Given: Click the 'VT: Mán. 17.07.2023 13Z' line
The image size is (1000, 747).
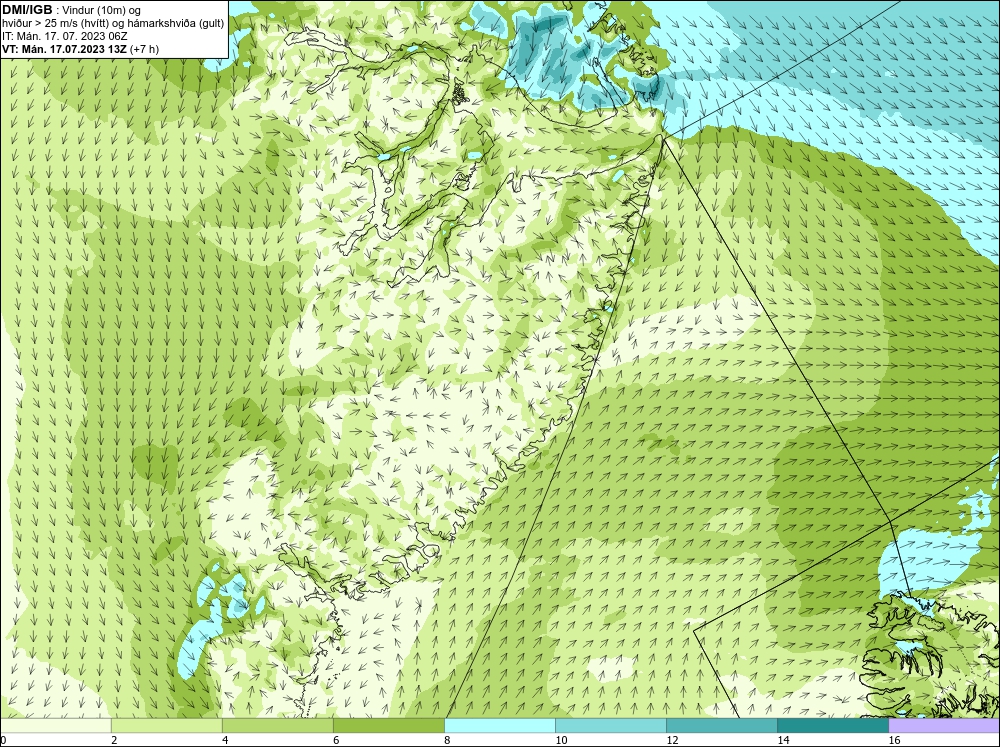Looking at the screenshot, I should (64, 49).
